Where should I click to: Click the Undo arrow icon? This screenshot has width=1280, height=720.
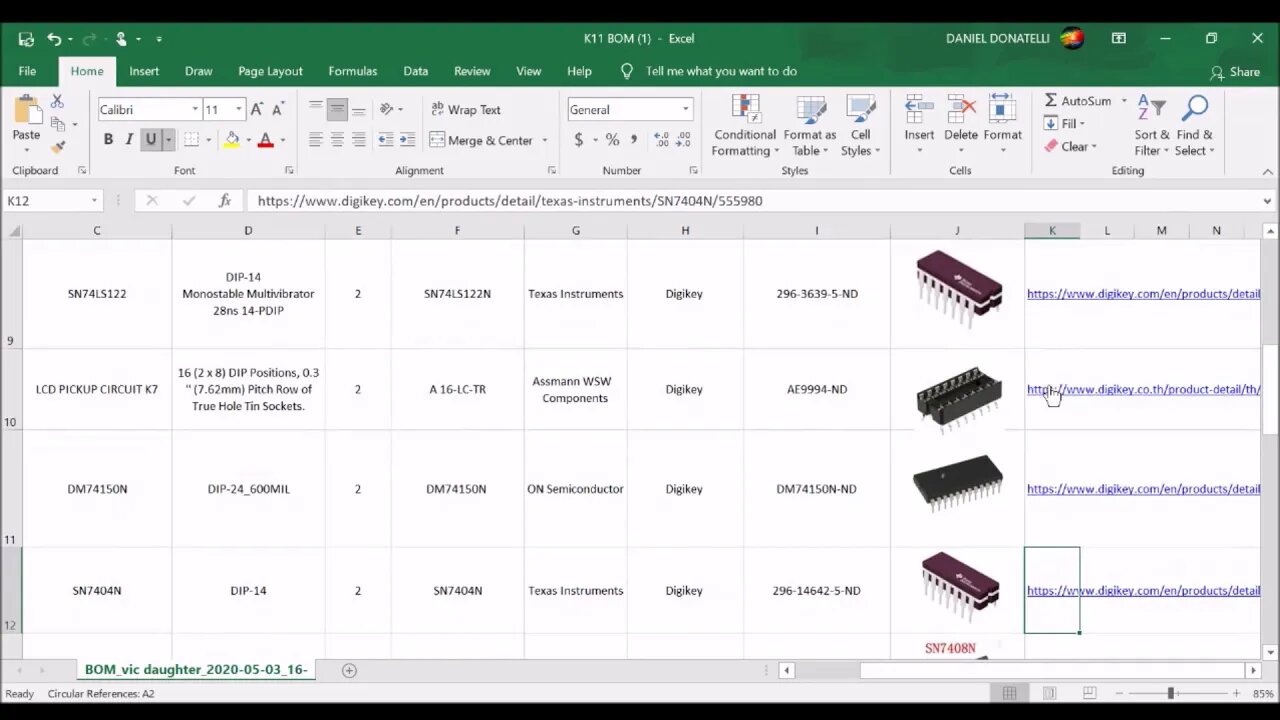coord(54,39)
